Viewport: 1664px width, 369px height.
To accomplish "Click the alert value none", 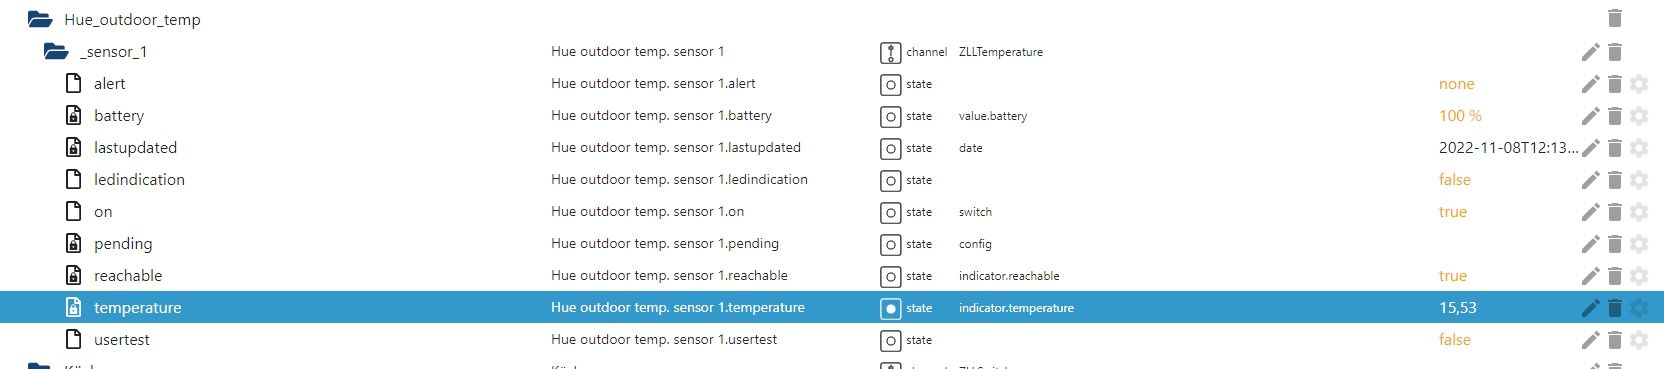I will click(x=1457, y=84).
